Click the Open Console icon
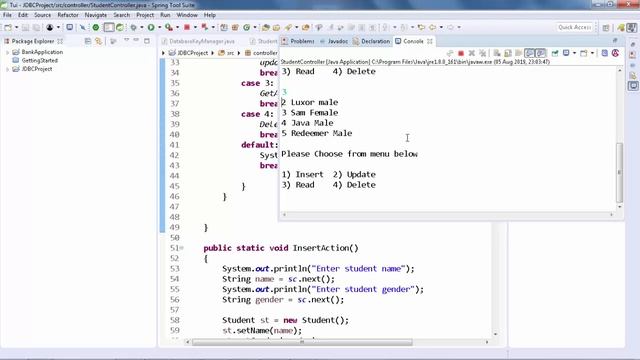This screenshot has width=640, height=360. pos(584,53)
